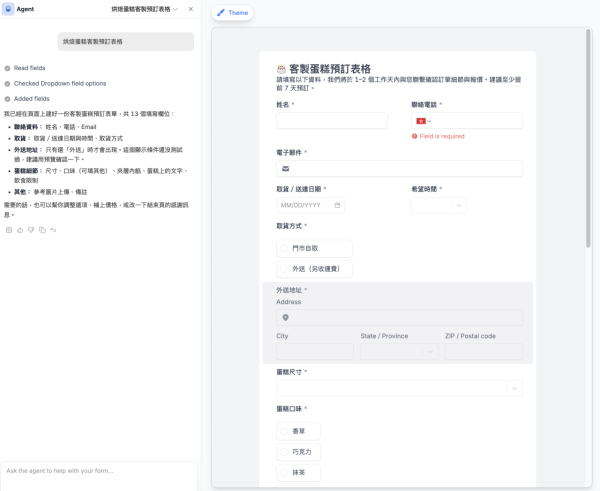600x491 pixels.
Task: Click the MM/DD/YYYY date field
Action: (x=310, y=205)
